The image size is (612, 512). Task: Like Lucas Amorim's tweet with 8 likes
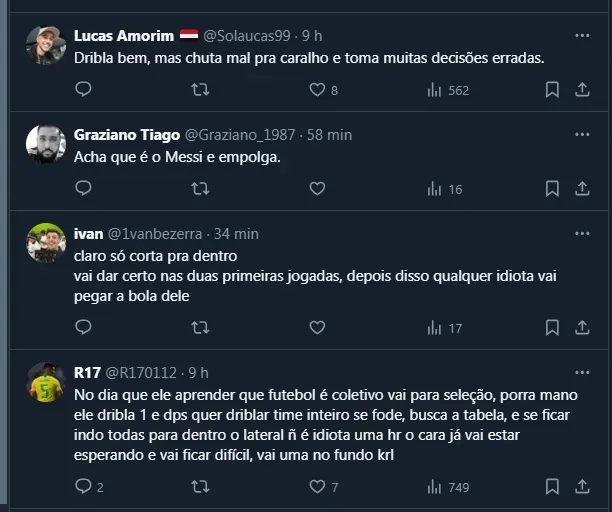[x=317, y=90]
